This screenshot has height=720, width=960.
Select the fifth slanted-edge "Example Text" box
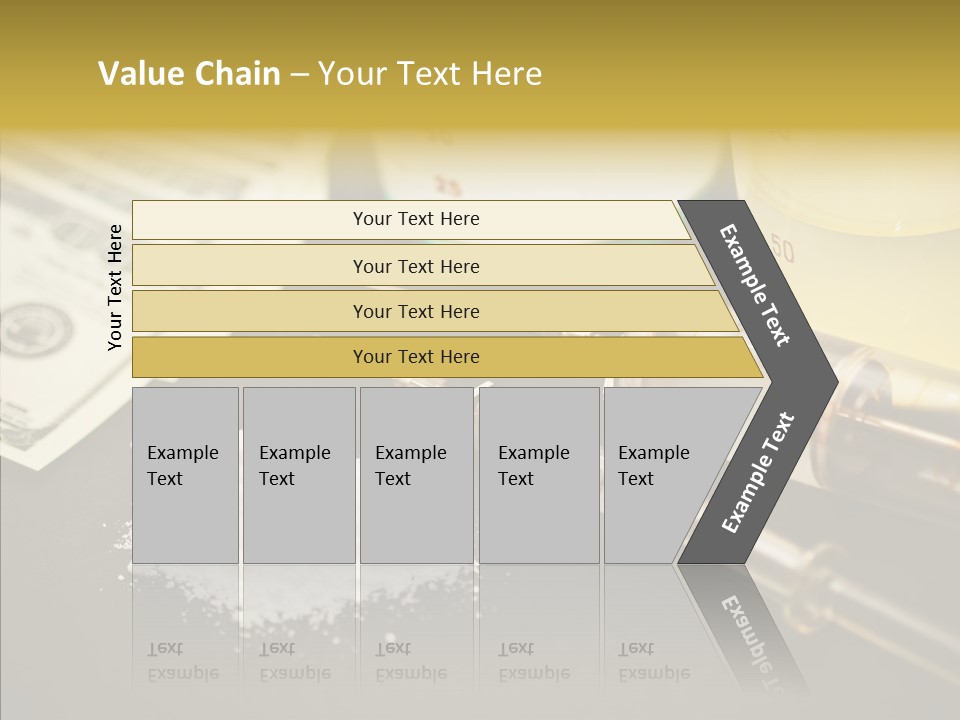(x=660, y=474)
